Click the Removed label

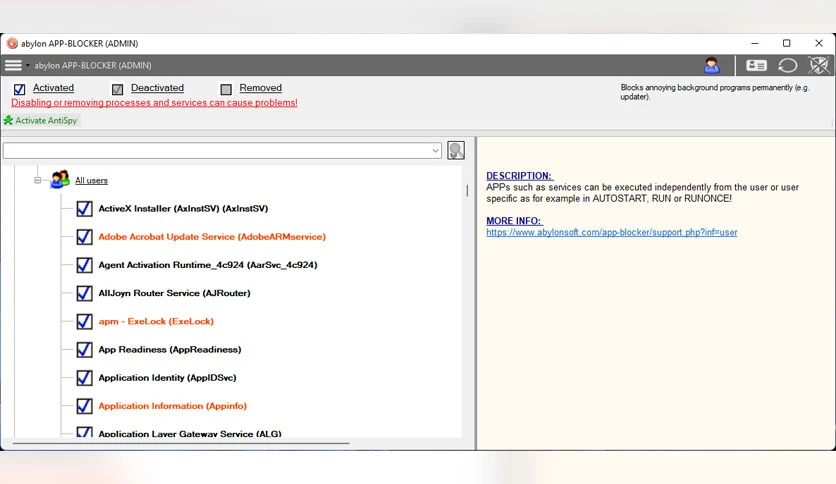pos(260,88)
